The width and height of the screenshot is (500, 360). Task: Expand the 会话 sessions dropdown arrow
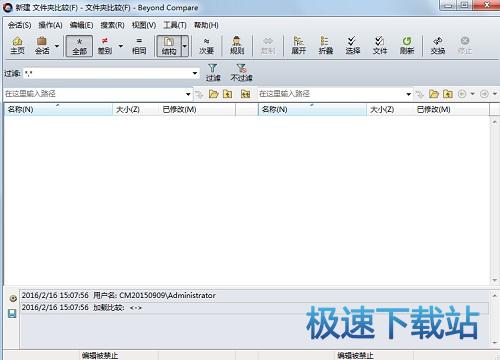click(57, 46)
